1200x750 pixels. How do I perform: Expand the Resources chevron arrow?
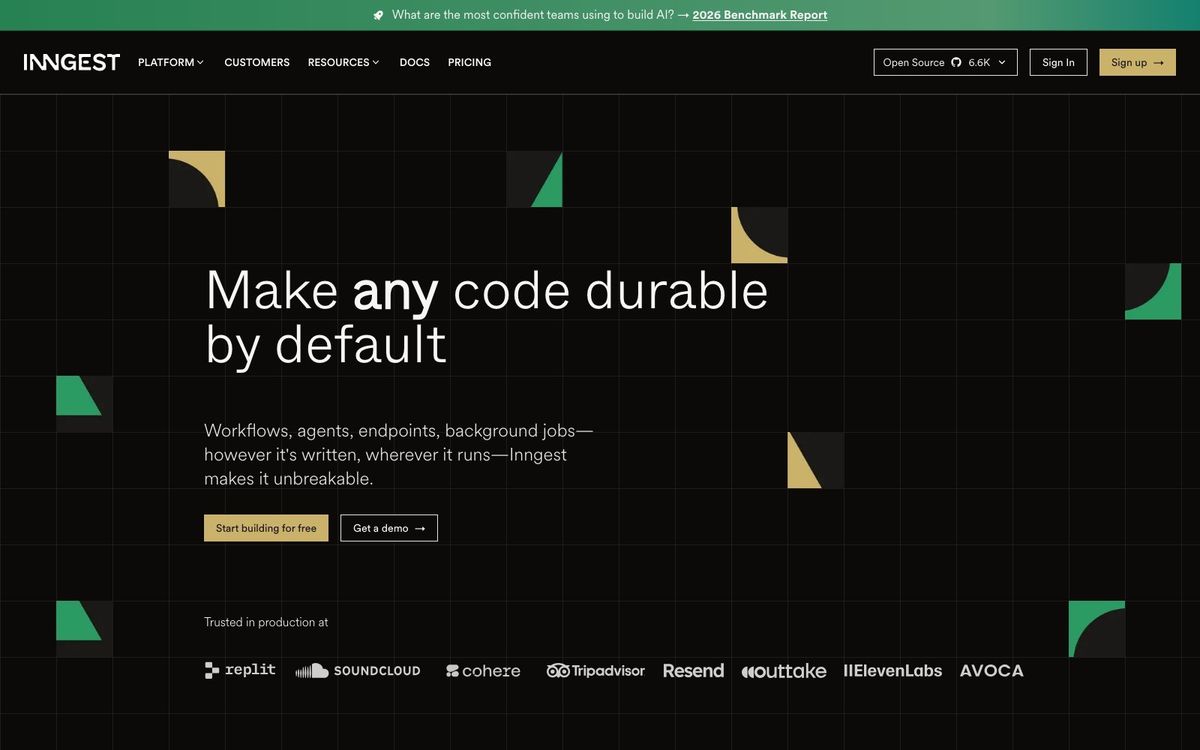coord(376,62)
